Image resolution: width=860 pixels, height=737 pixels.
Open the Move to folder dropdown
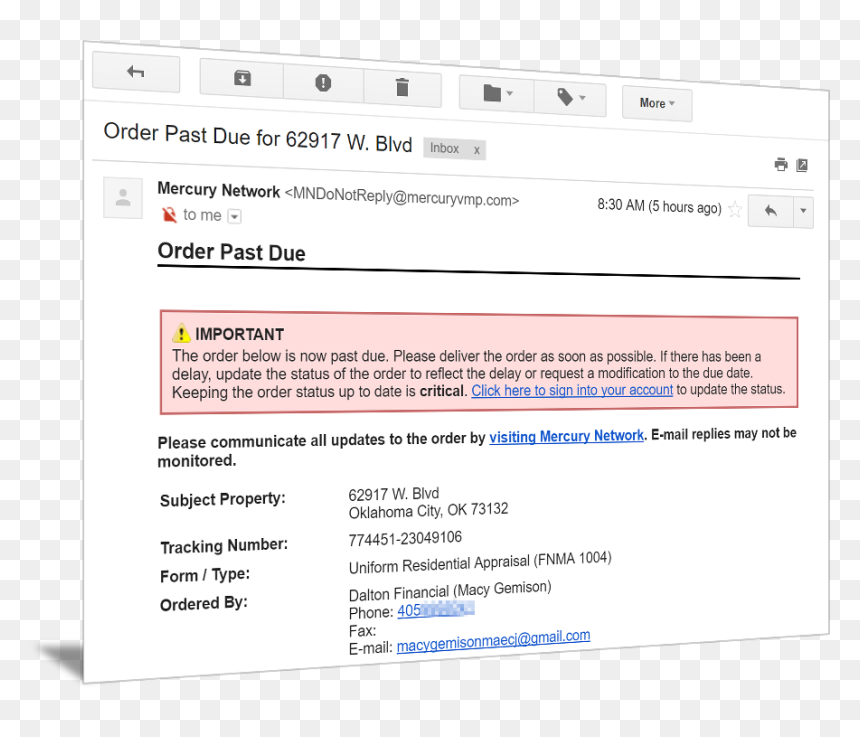497,93
